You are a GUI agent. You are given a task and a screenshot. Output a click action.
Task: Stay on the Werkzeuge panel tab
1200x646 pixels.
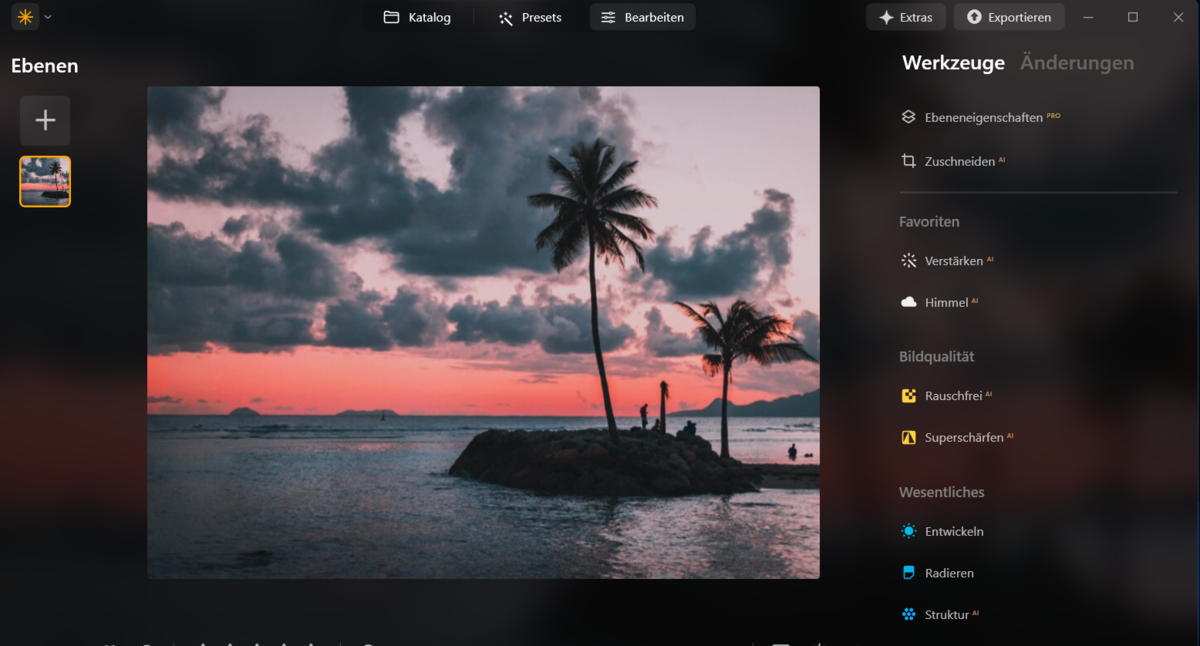click(953, 62)
